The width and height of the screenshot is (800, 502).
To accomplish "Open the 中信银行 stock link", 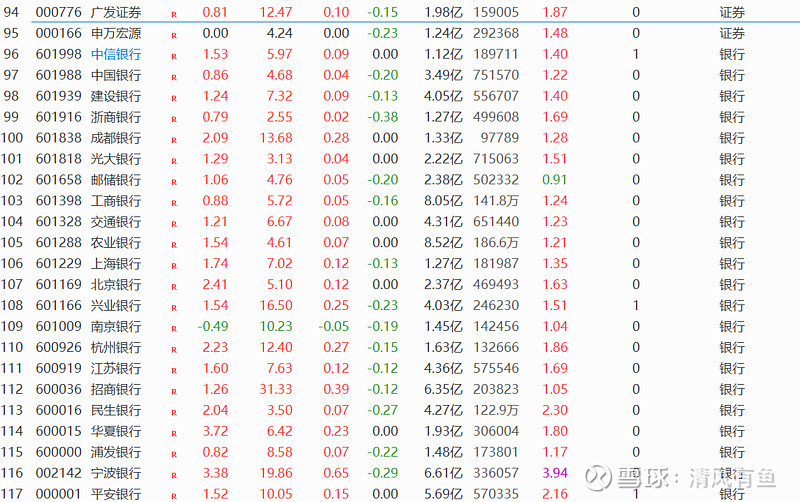I will coord(116,54).
